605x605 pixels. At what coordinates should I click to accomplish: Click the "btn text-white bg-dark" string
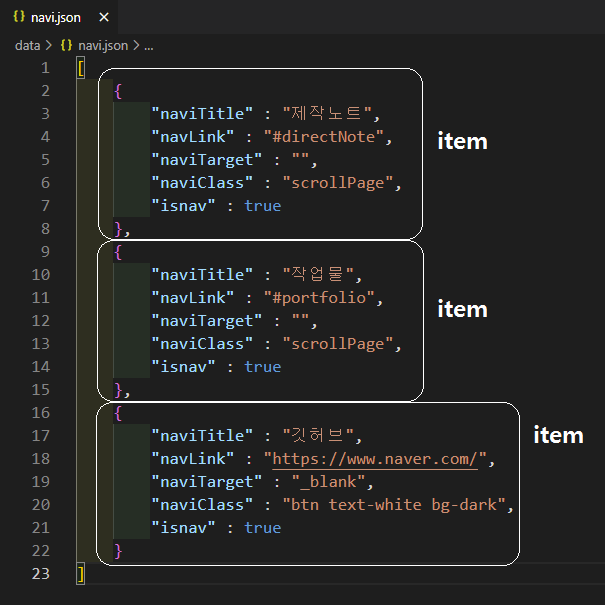pyautogui.click(x=397, y=505)
